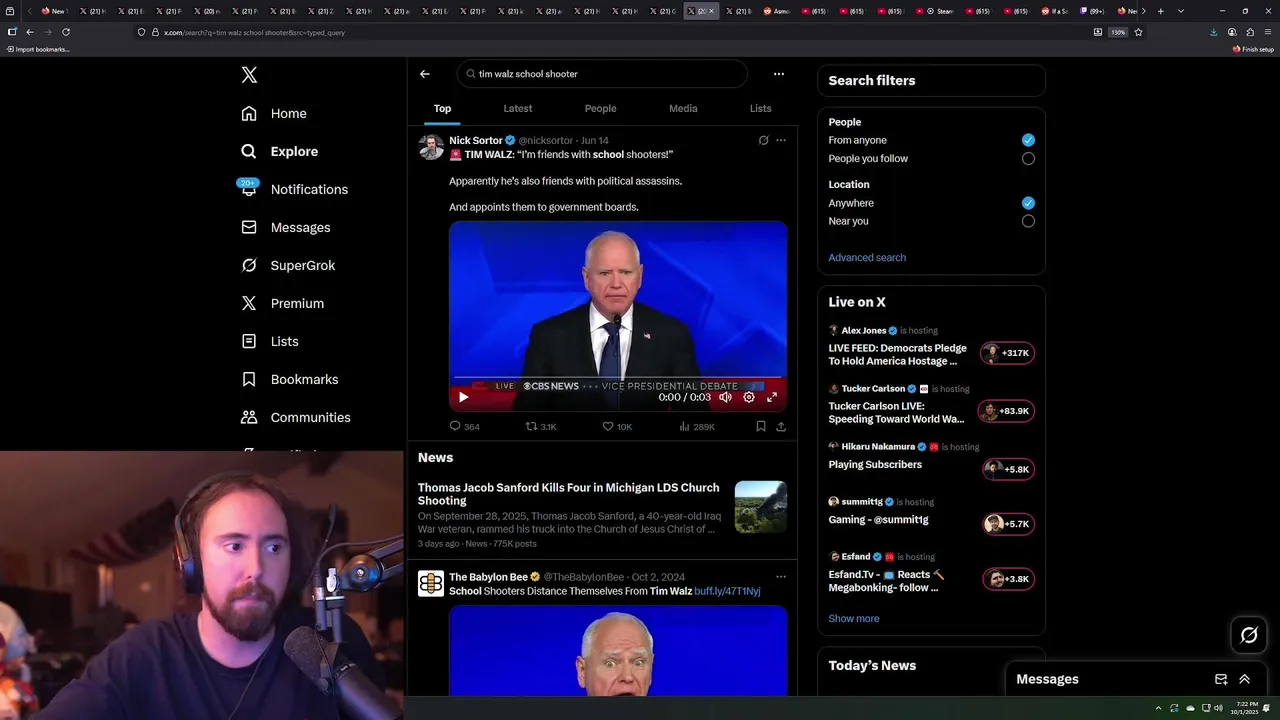Play the Tim Walz debate video
1280x720 pixels.
click(463, 397)
